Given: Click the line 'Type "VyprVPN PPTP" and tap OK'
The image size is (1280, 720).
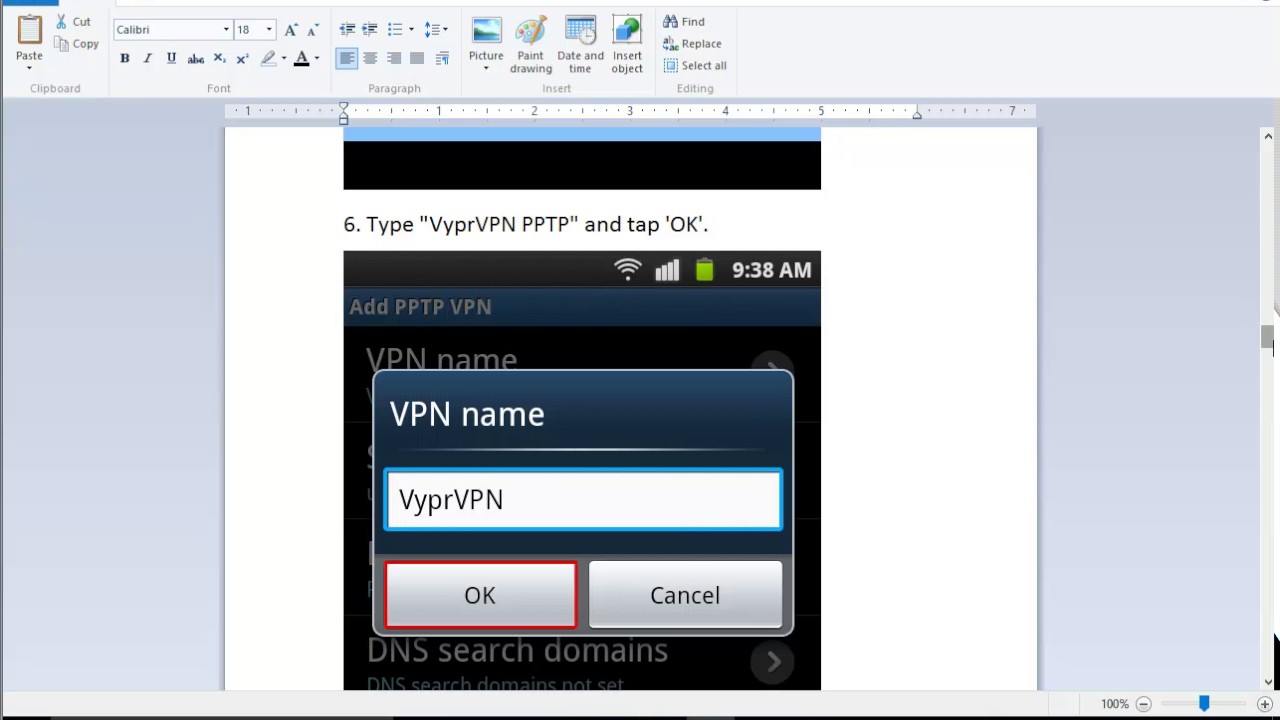Looking at the screenshot, I should point(526,224).
